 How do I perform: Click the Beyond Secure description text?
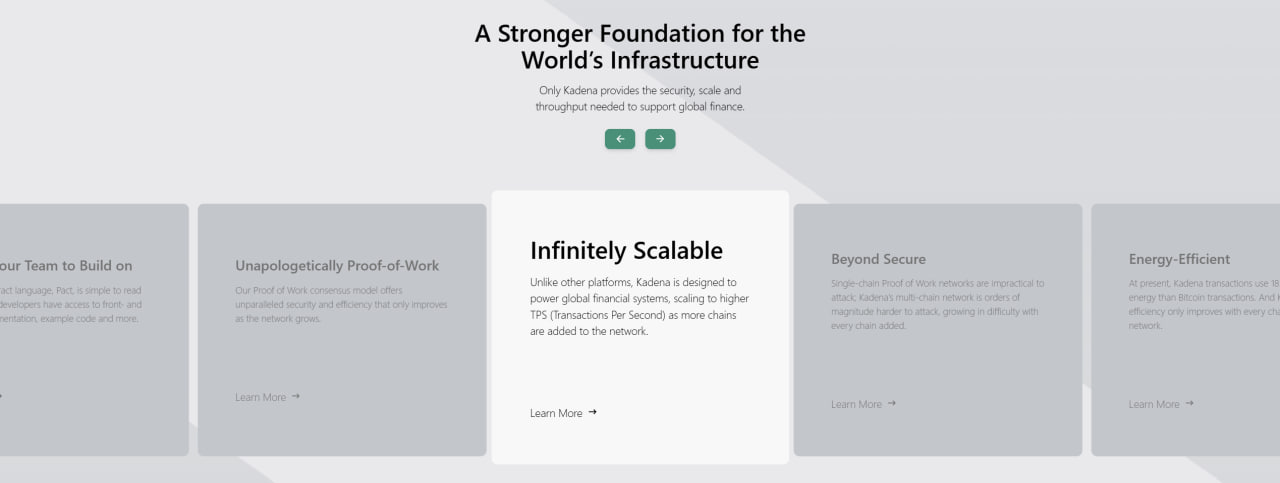(x=937, y=304)
